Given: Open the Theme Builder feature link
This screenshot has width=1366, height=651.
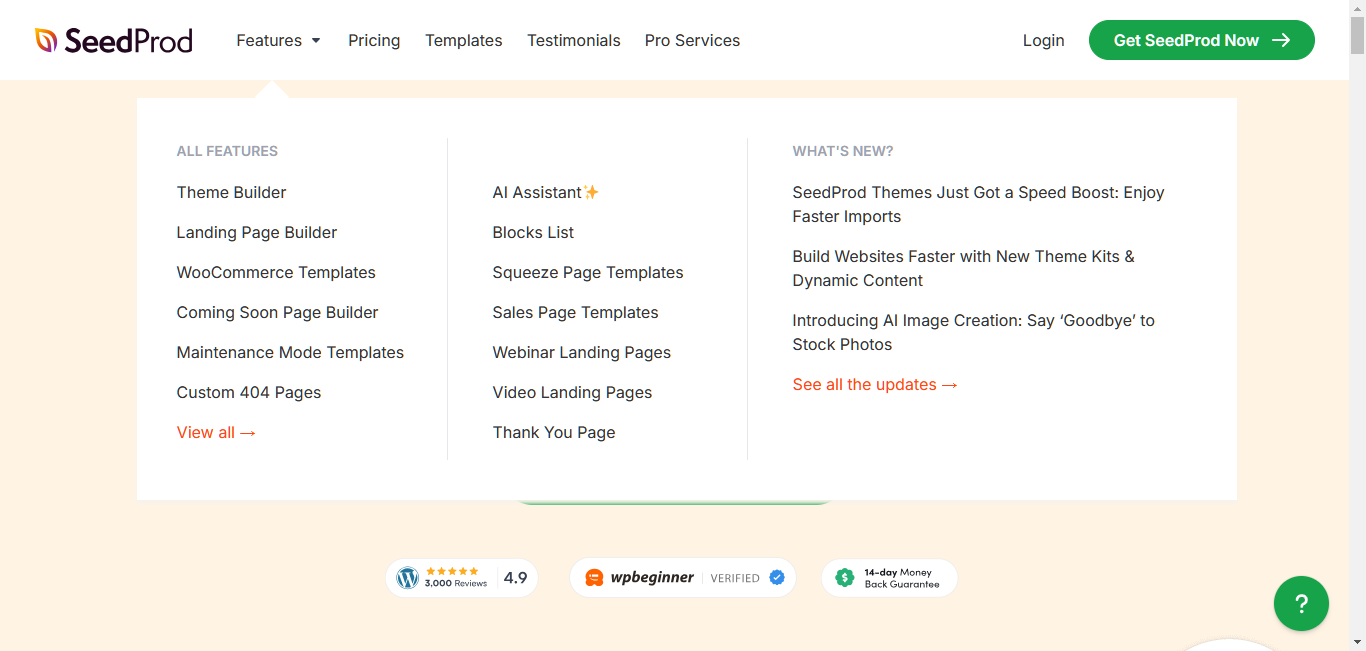Looking at the screenshot, I should click(x=231, y=192).
